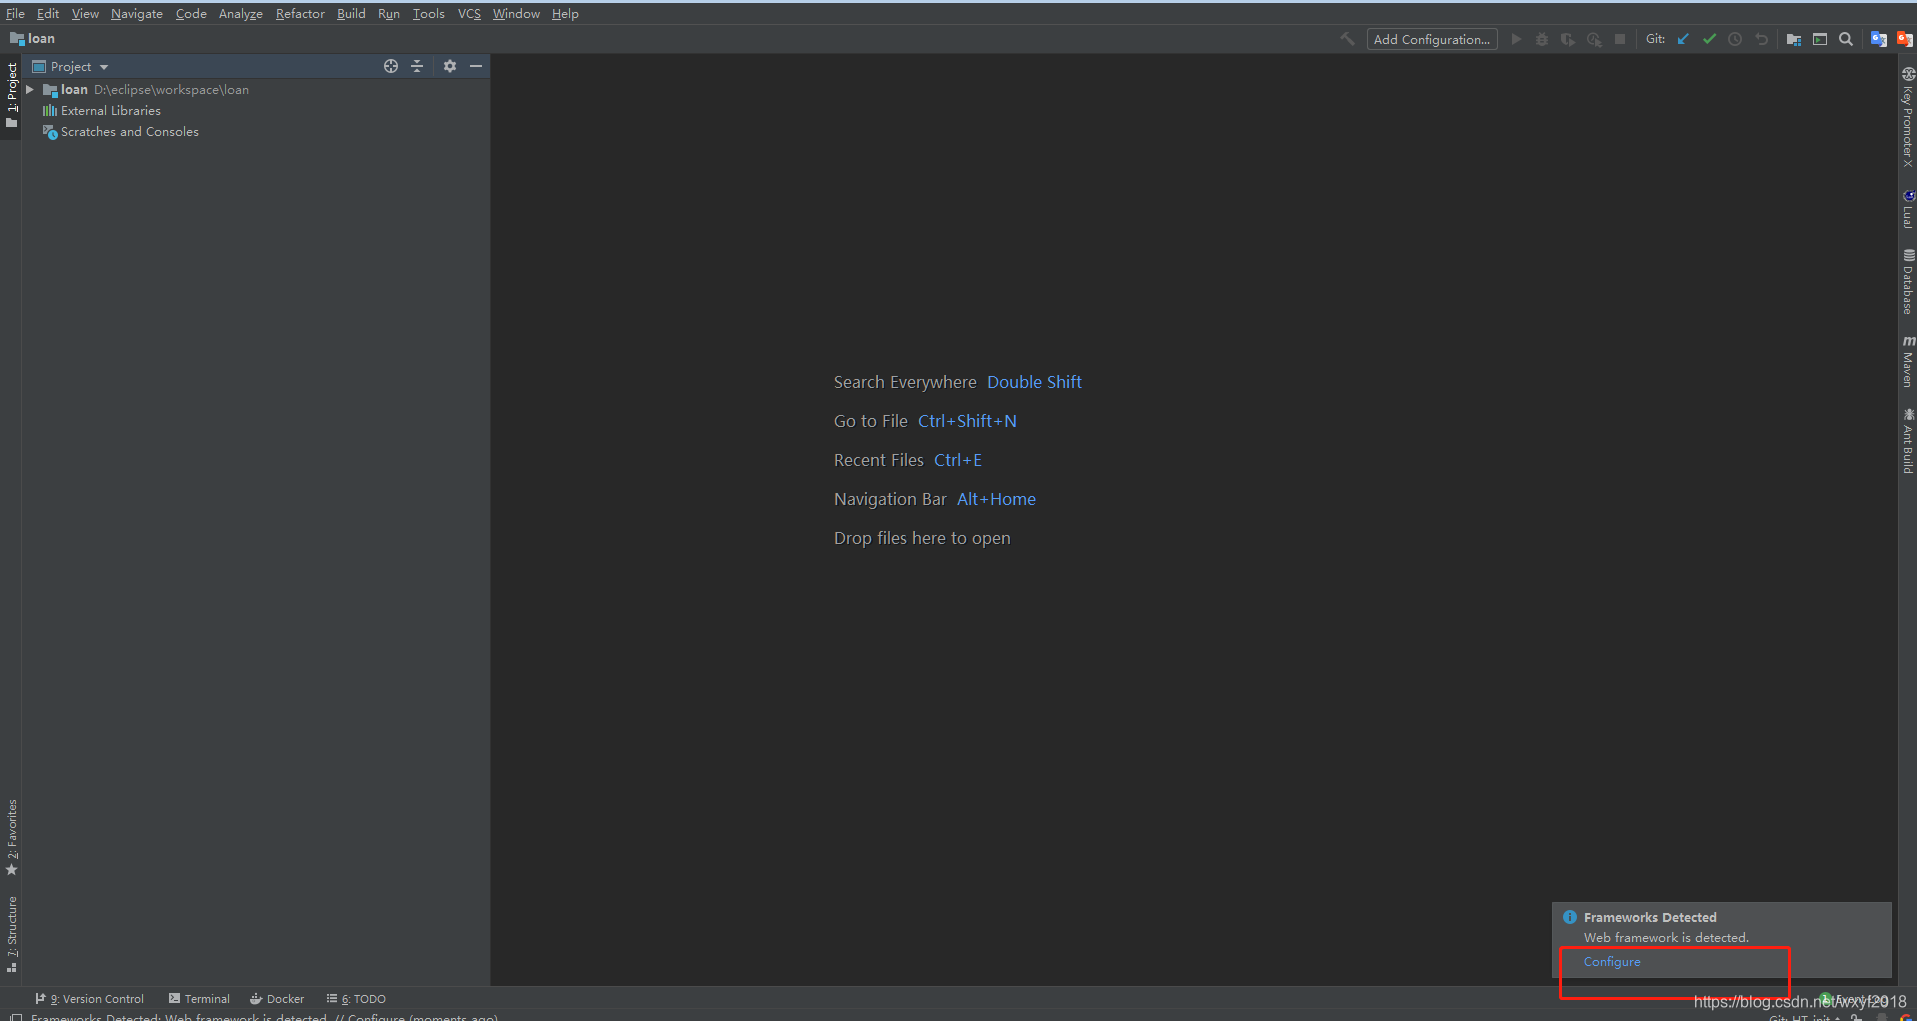Click the loan breadcrumb in navigation bar
Viewport: 1917px width, 1021px height.
[33, 39]
